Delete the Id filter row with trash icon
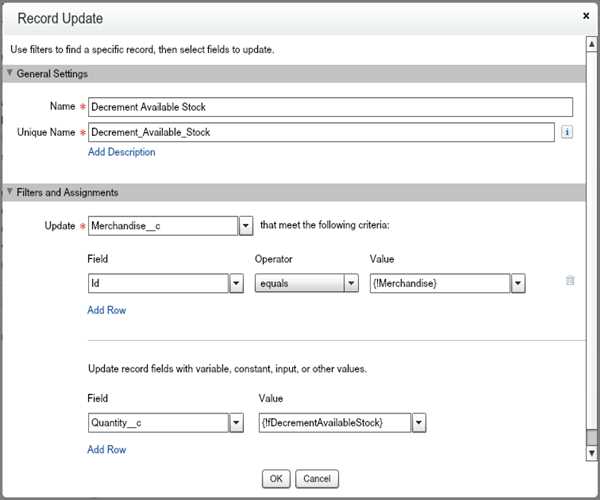Image resolution: width=600 pixels, height=500 pixels. [570, 281]
